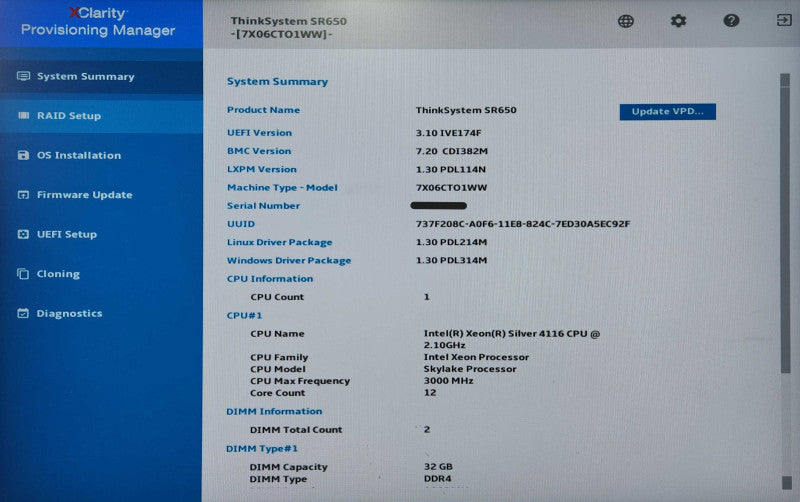Click the Product Name label
800x502 pixels.
[263, 110]
